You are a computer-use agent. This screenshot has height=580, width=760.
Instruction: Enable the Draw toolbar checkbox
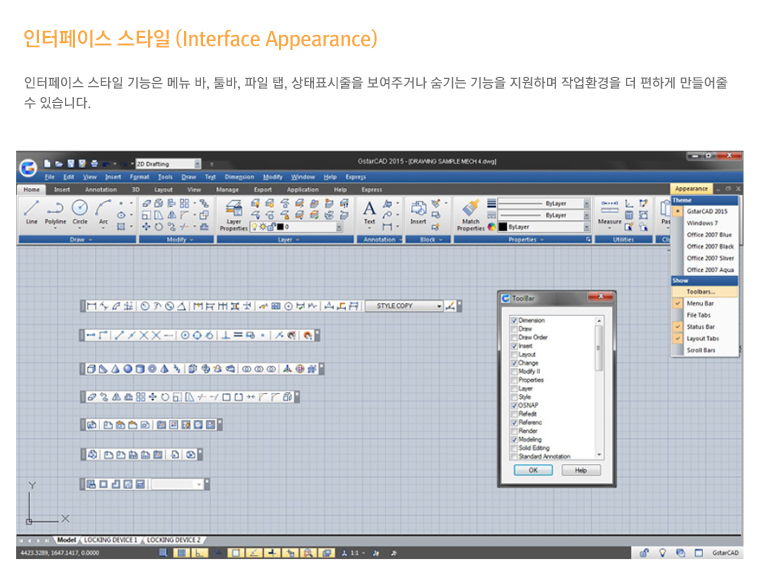pyautogui.click(x=515, y=329)
